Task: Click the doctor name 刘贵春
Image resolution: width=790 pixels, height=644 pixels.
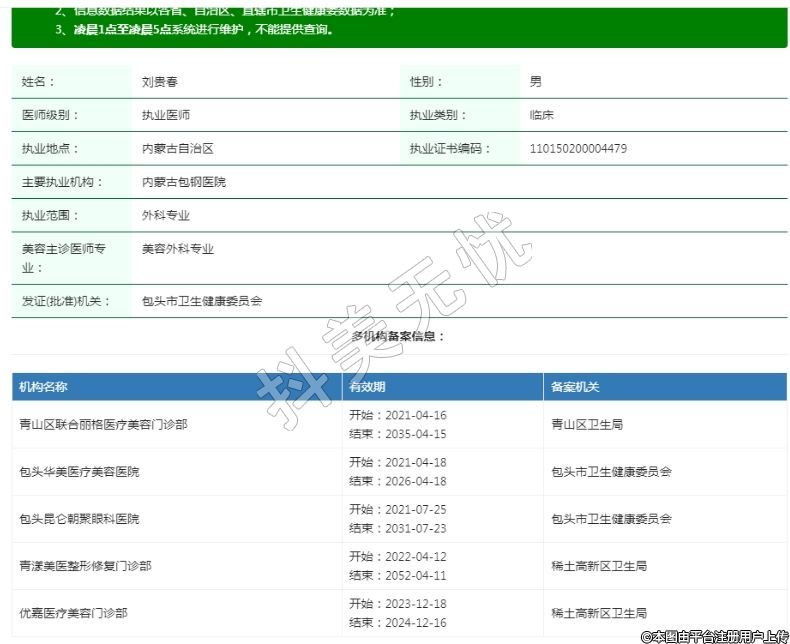Action: pos(160,82)
